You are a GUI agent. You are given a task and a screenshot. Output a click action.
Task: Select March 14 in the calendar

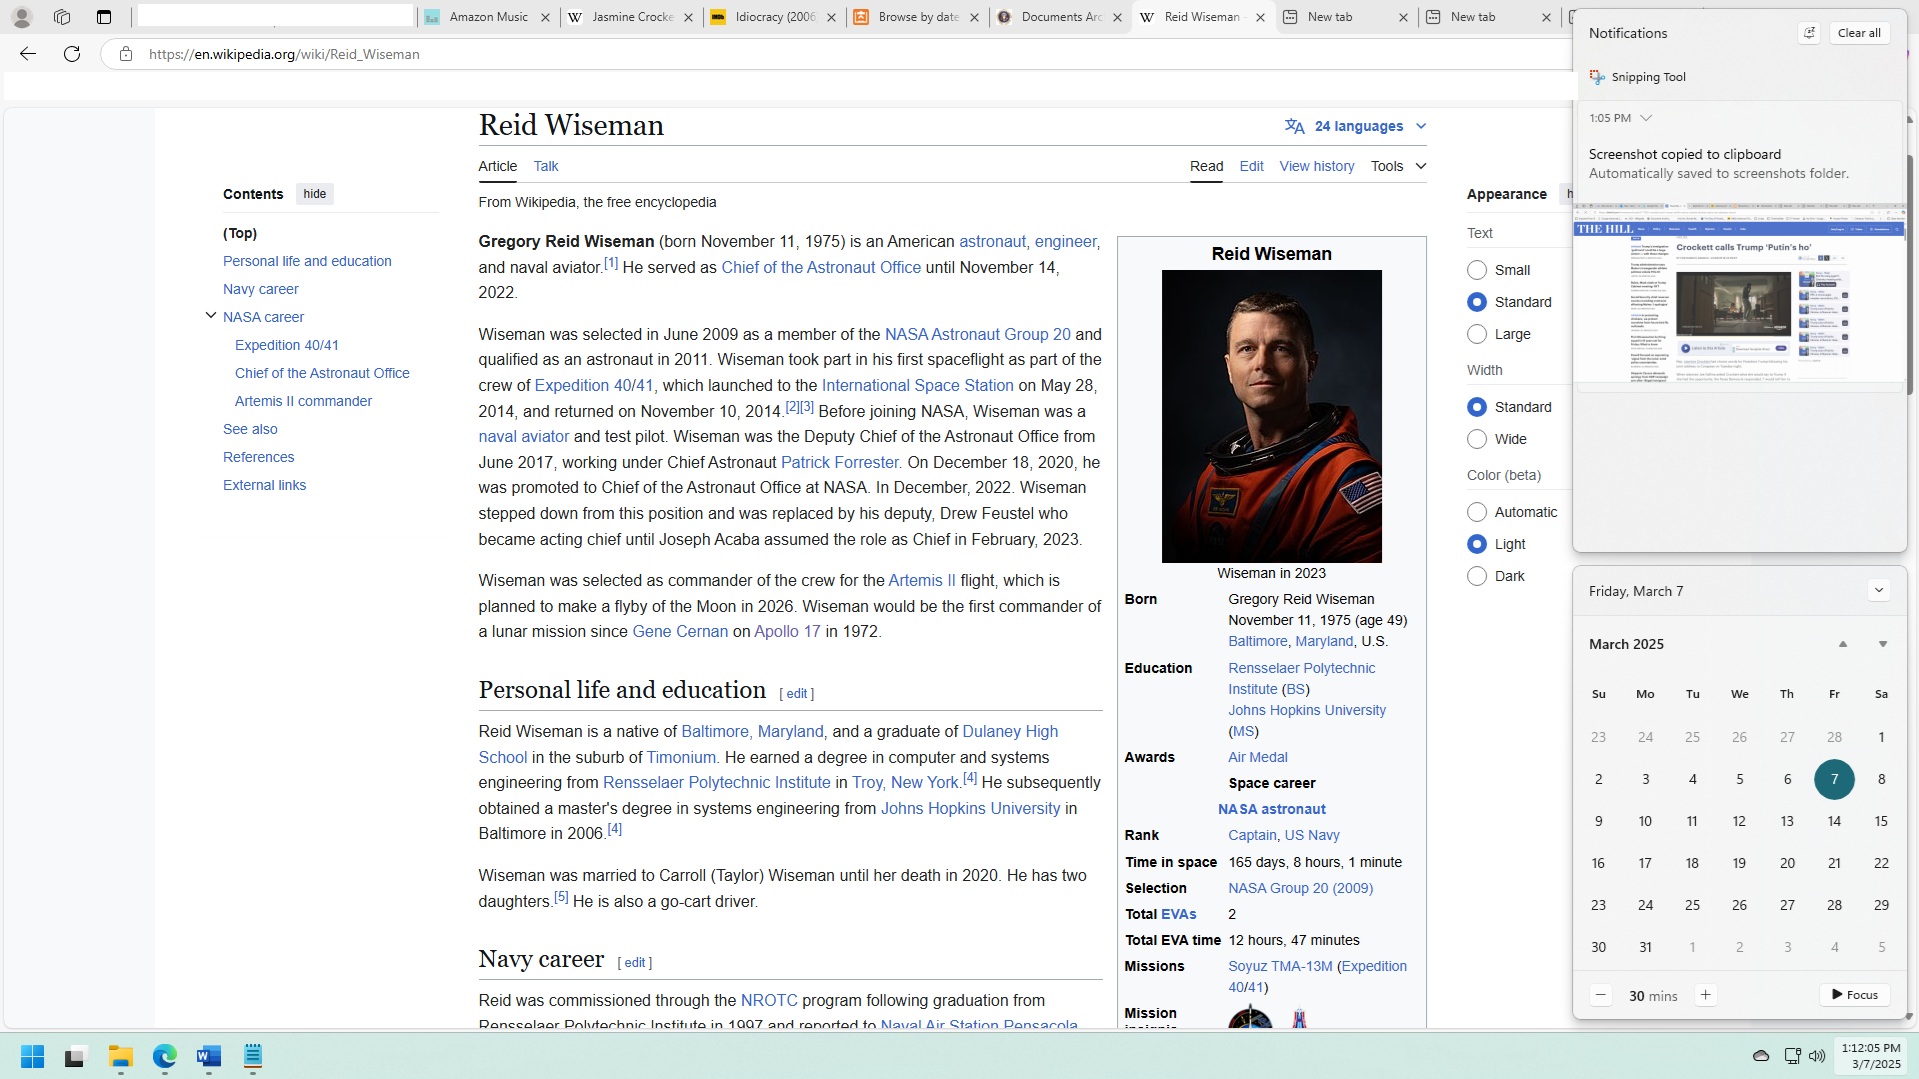[x=1834, y=821]
